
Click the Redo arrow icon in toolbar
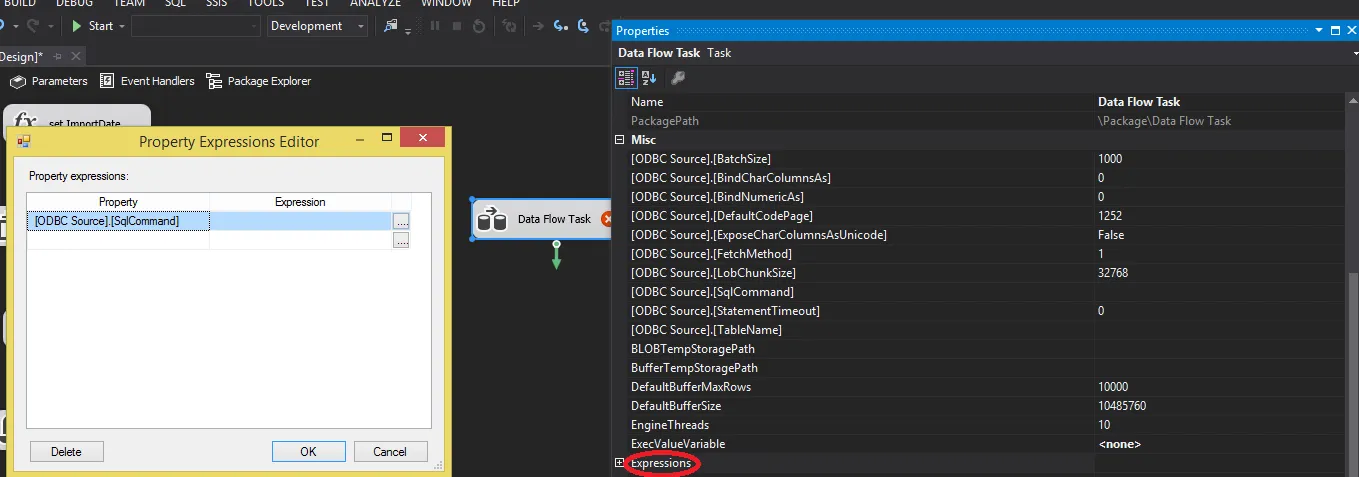click(31, 26)
